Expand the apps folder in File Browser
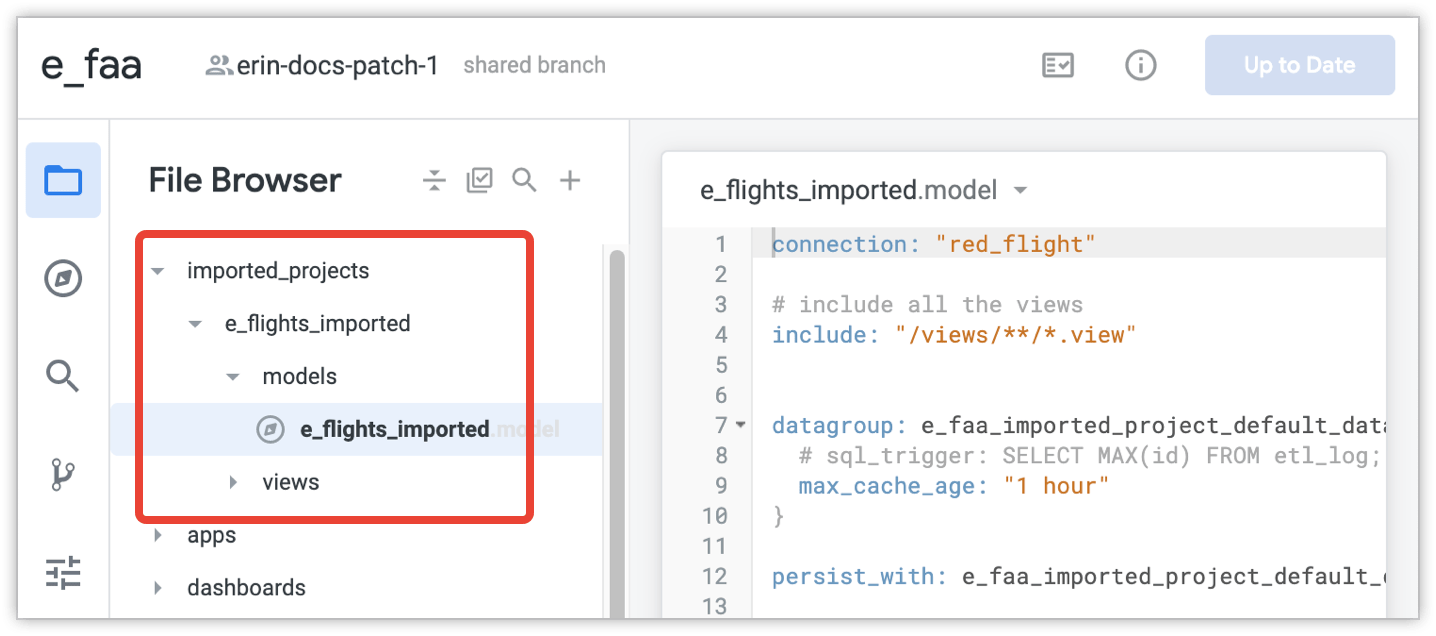 157,534
